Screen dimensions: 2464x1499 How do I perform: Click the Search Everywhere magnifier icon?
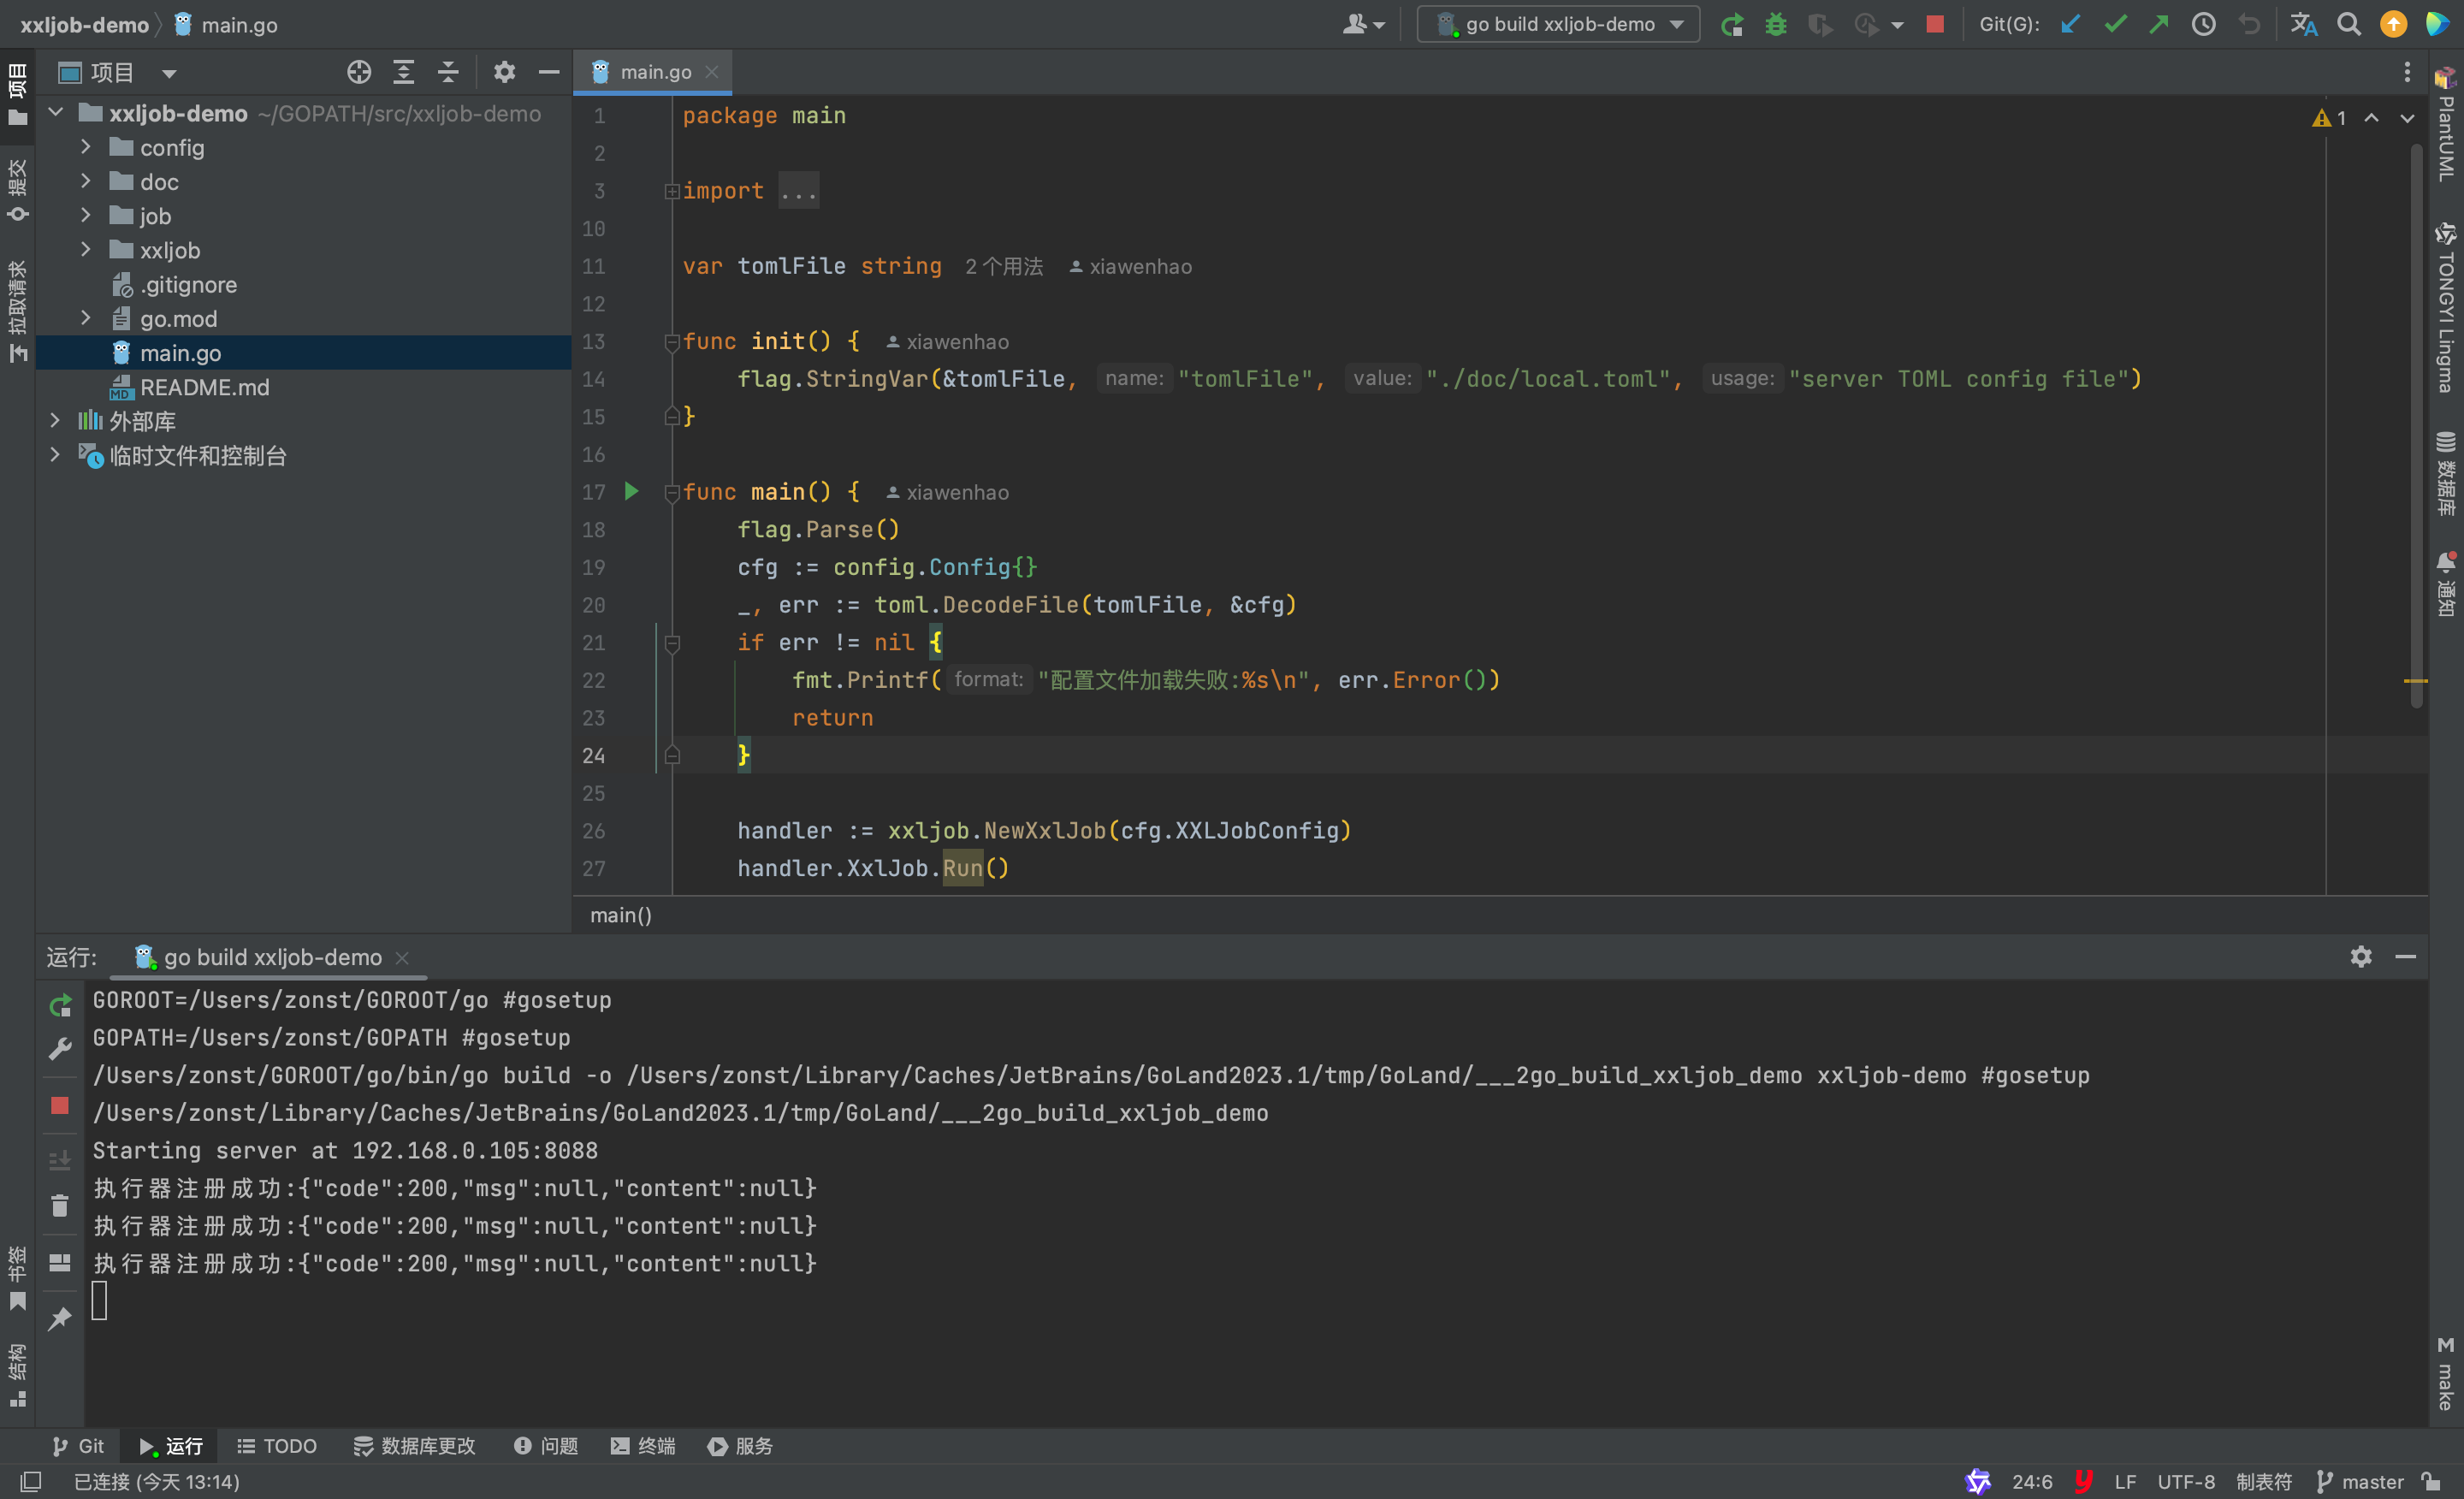coord(2348,24)
